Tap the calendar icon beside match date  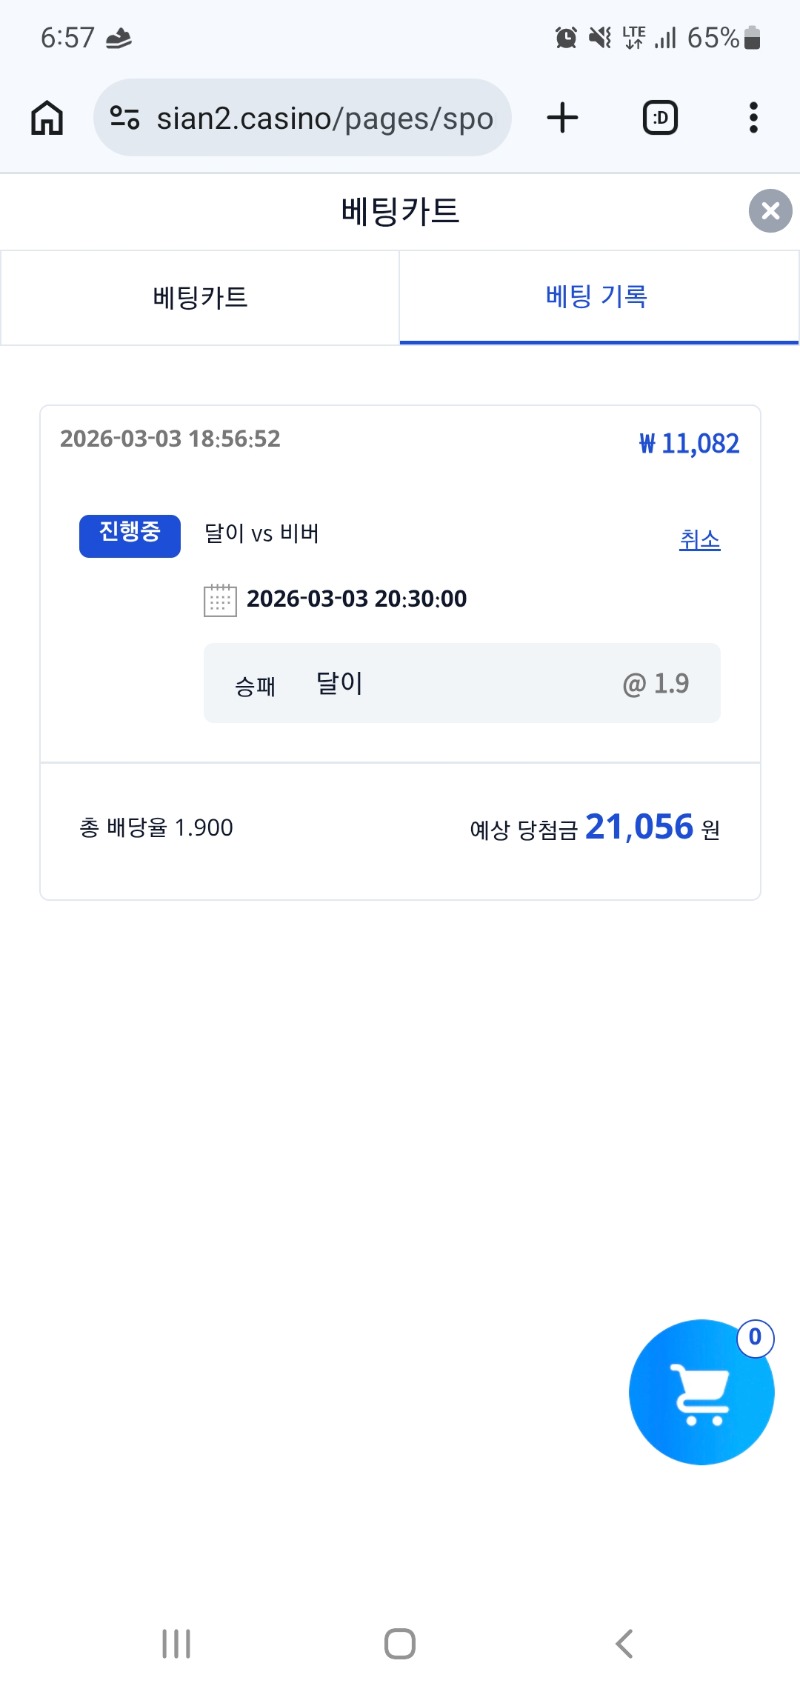[220, 600]
